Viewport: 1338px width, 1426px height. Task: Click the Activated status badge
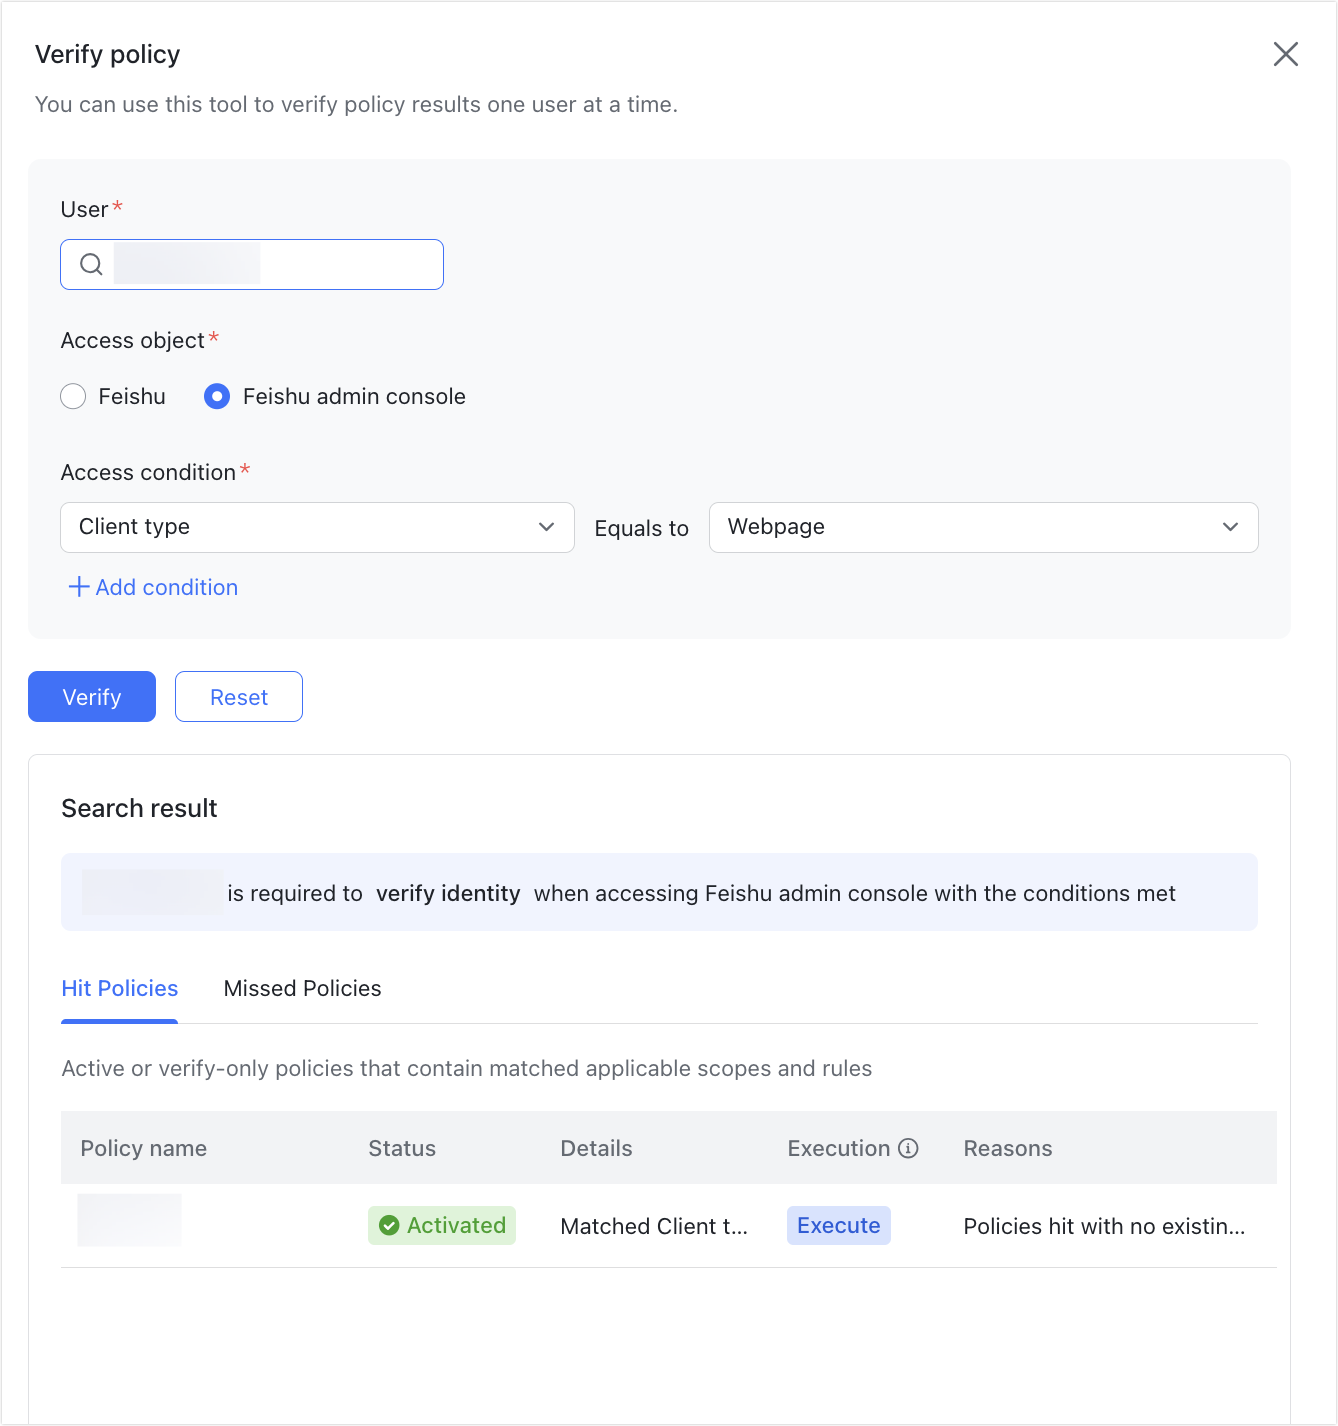point(441,1225)
